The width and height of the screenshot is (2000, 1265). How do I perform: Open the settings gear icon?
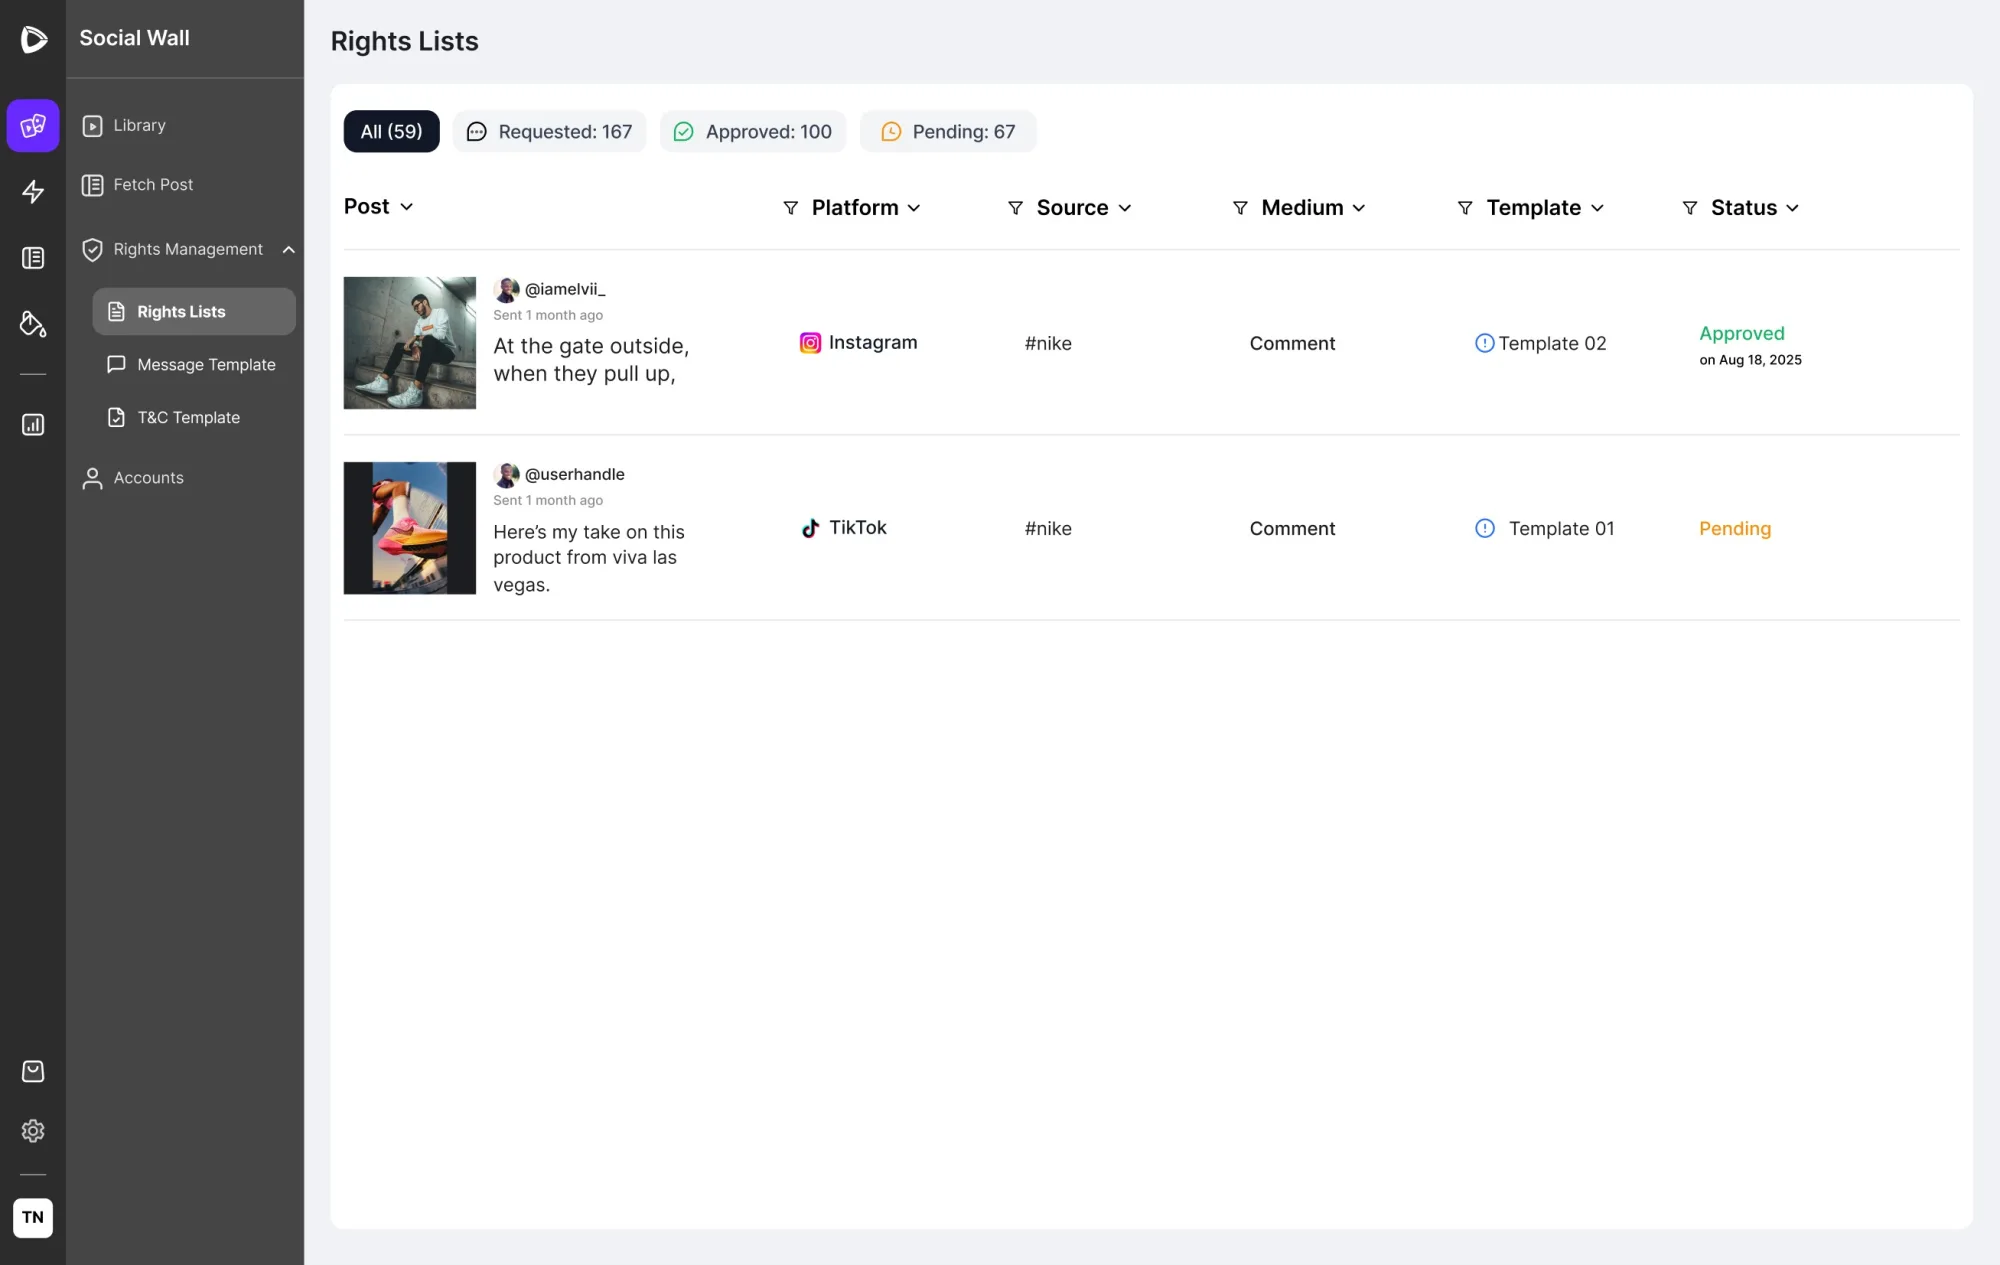click(33, 1131)
